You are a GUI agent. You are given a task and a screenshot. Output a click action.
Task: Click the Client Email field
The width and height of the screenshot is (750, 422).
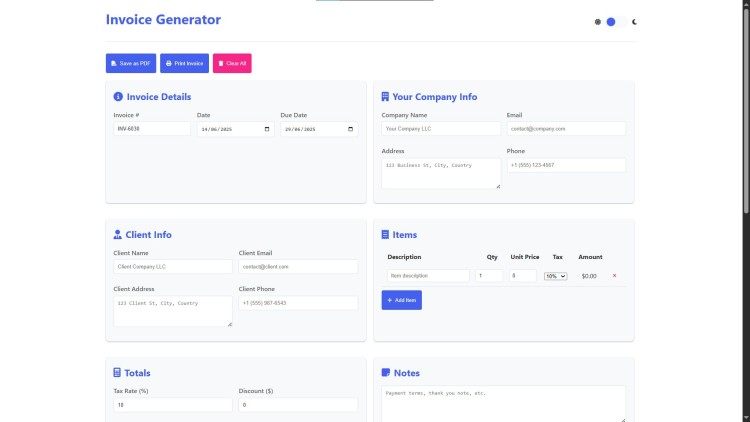pos(298,267)
